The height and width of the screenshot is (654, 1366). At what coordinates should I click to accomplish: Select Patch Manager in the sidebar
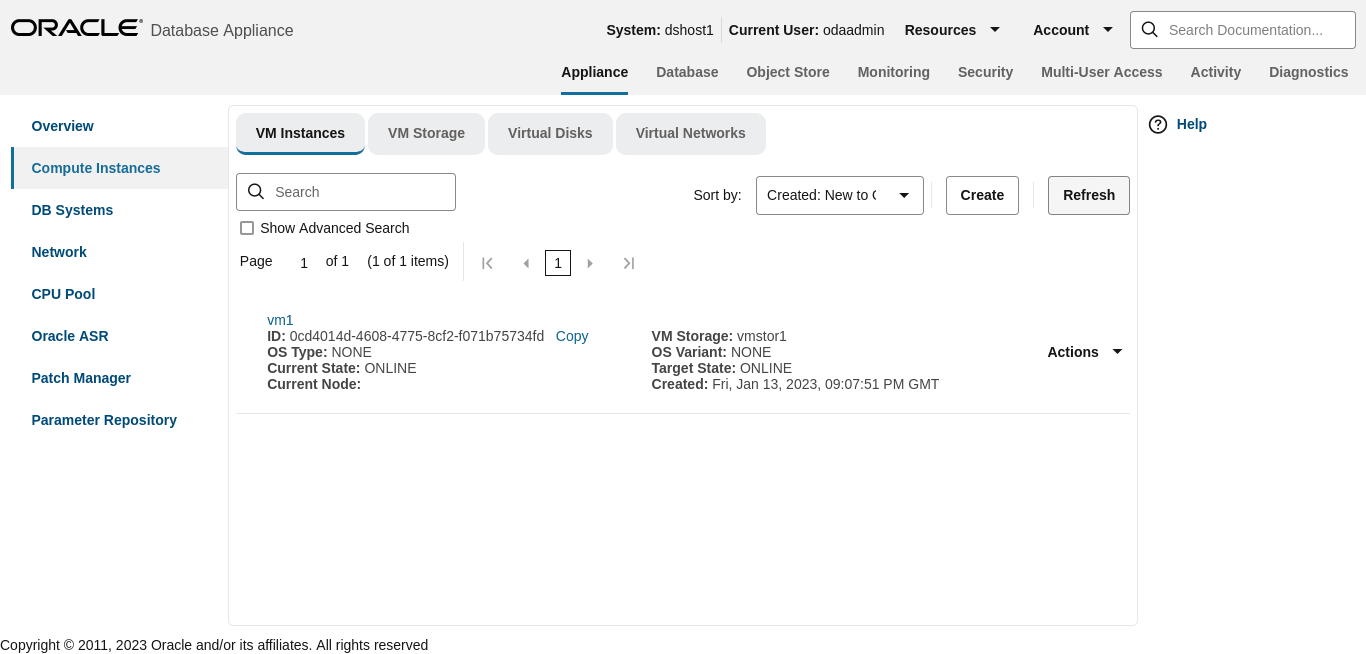pos(81,378)
